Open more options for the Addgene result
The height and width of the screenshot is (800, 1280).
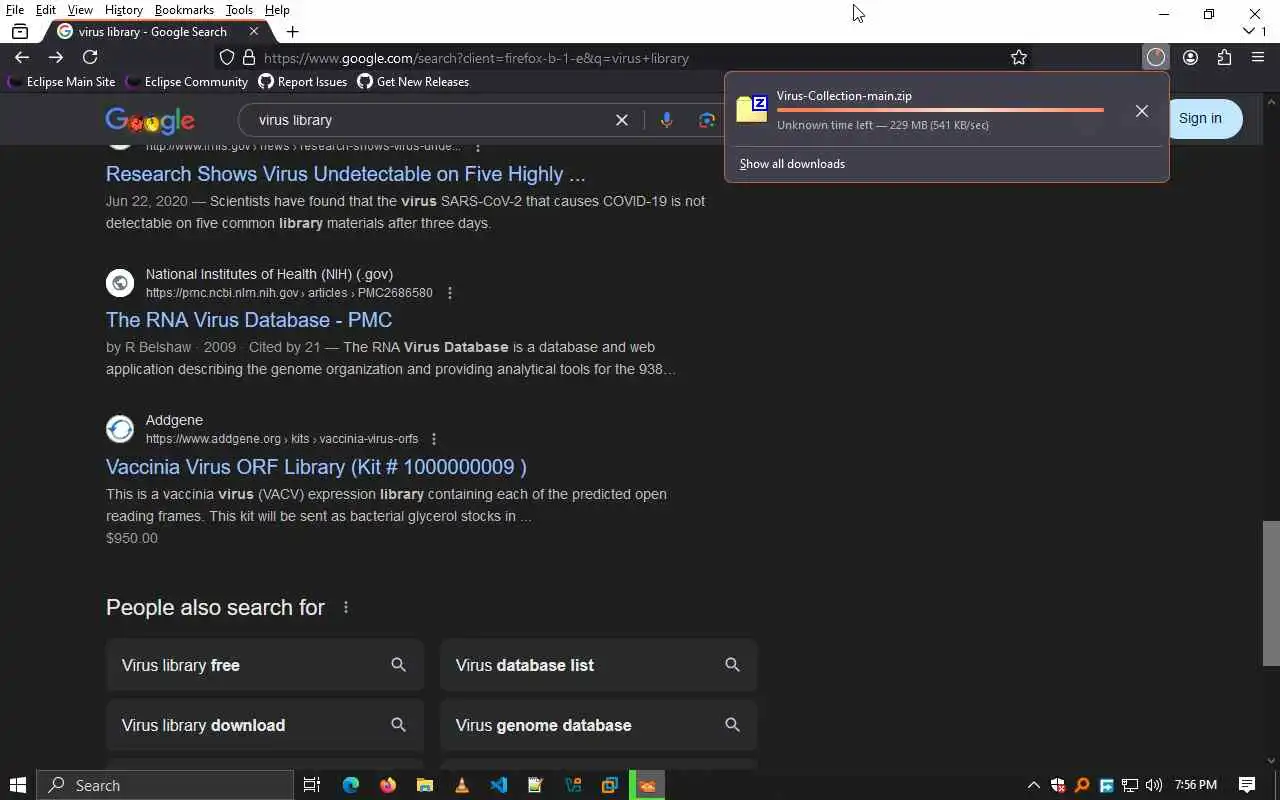coord(434,439)
